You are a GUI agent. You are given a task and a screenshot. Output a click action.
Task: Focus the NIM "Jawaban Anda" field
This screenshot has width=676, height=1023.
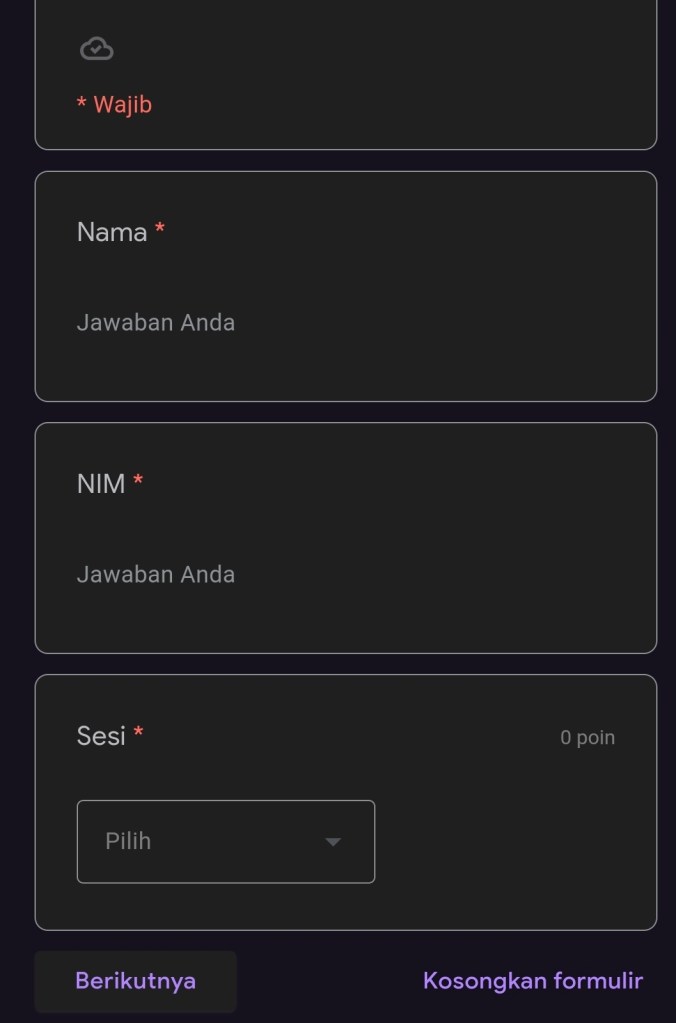(x=156, y=575)
